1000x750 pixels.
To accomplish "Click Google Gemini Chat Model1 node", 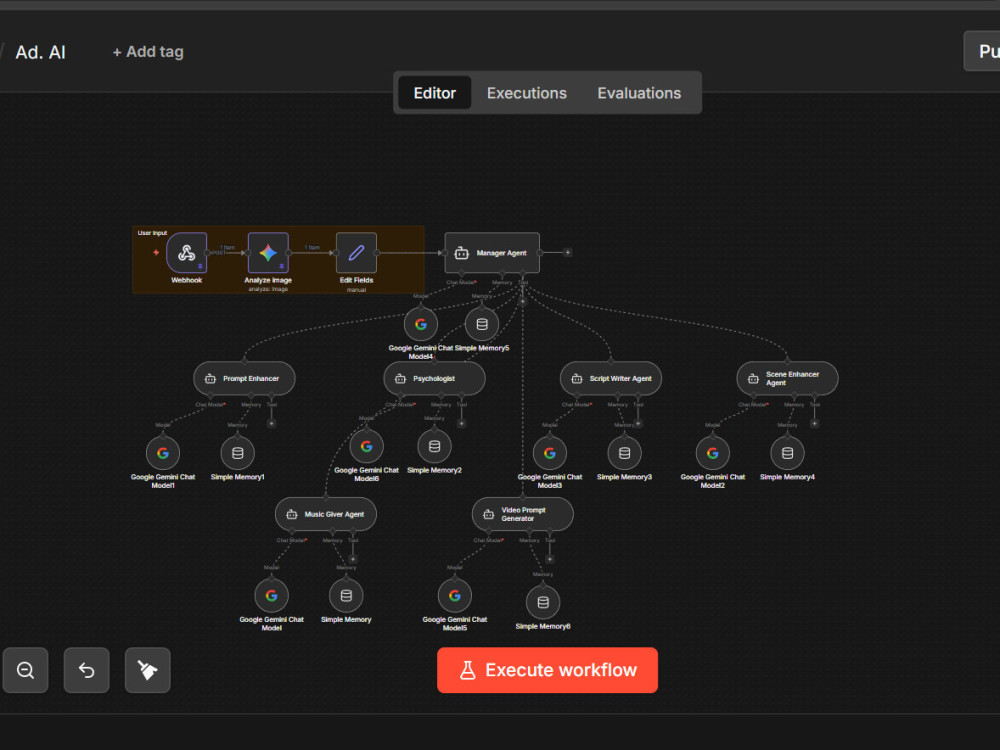I will [x=163, y=453].
